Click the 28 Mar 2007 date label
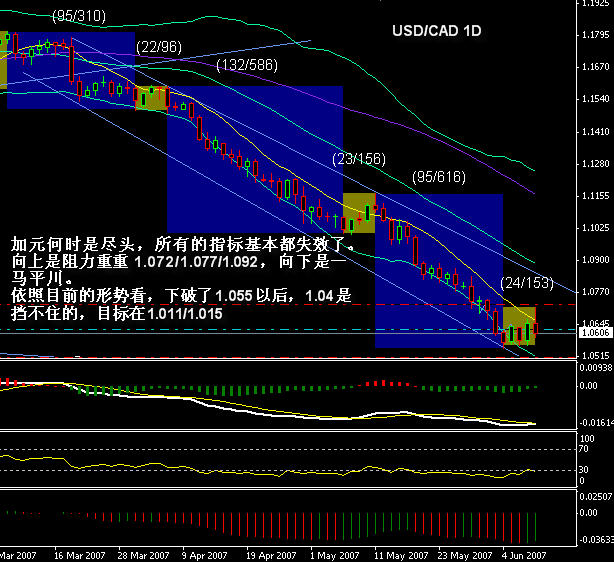Image resolution: width=614 pixels, height=562 pixels. 143,556
